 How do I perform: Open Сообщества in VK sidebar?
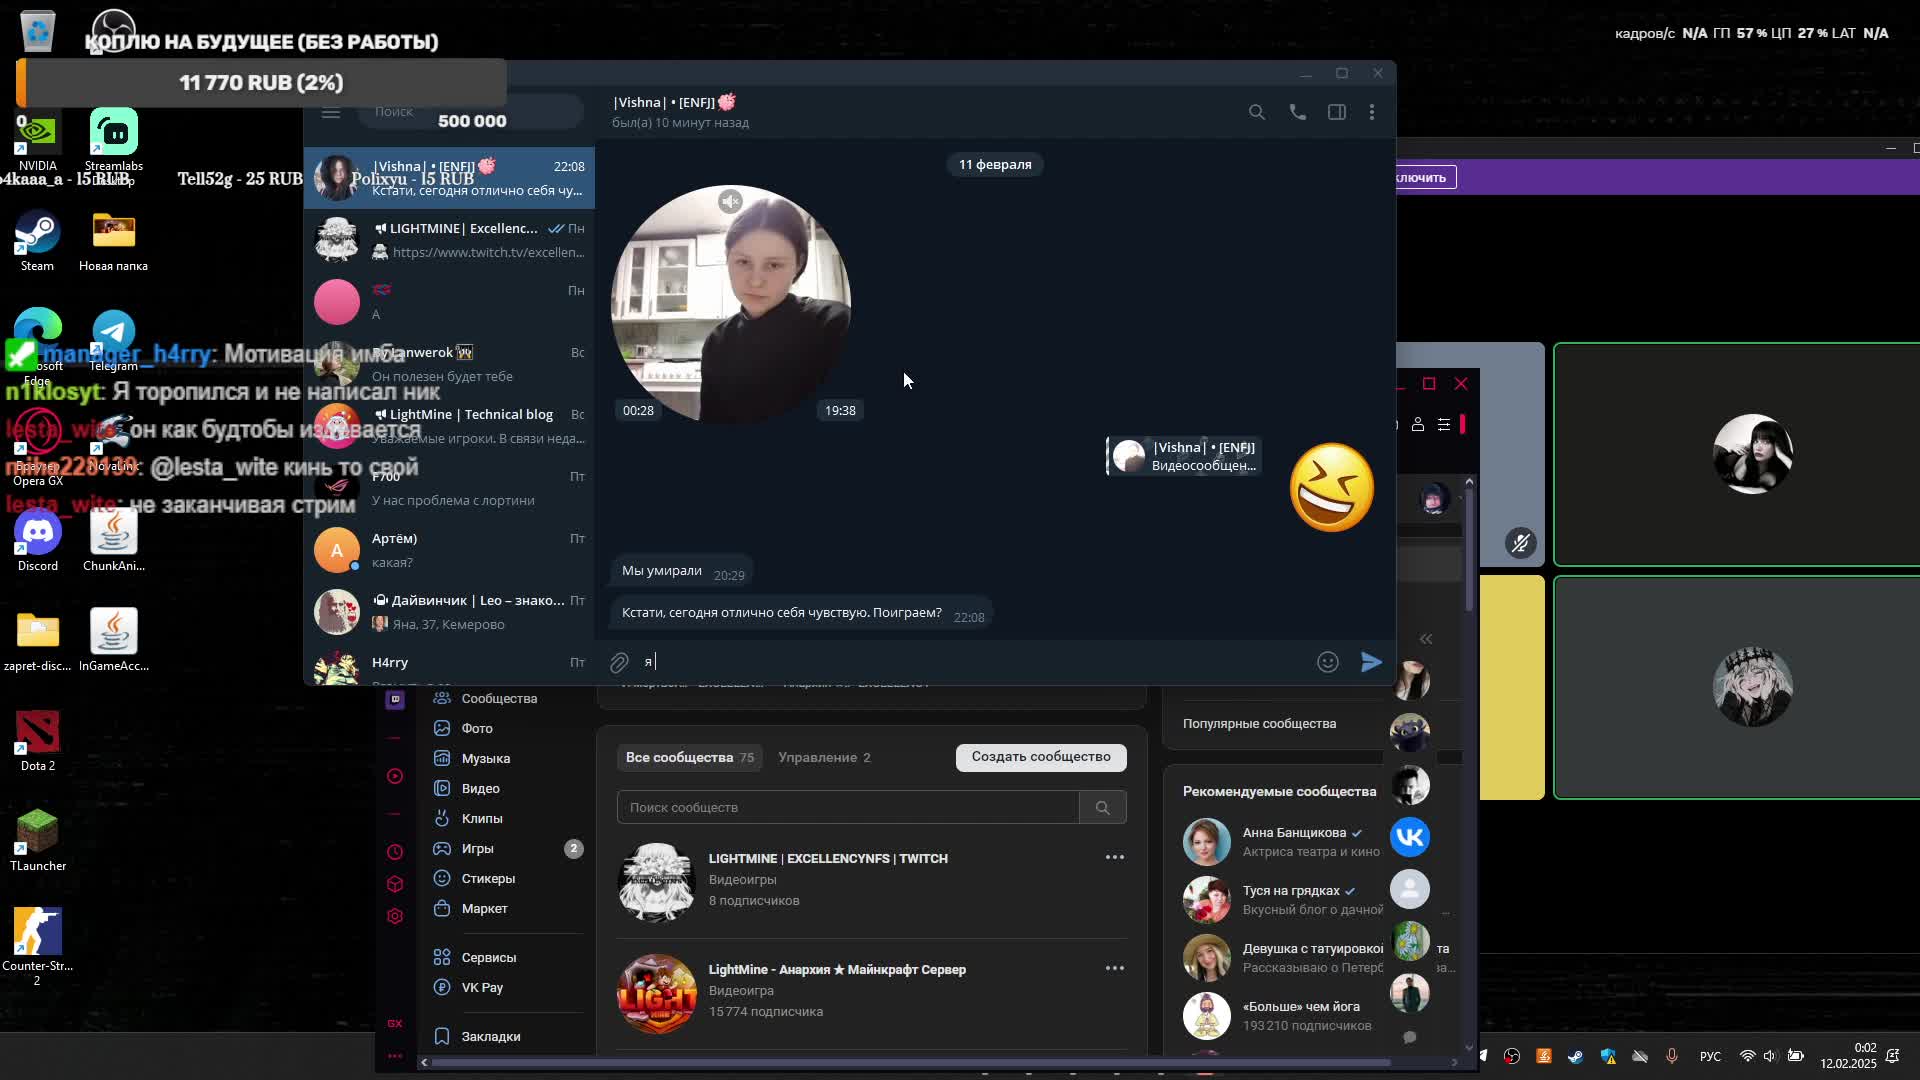pos(499,698)
